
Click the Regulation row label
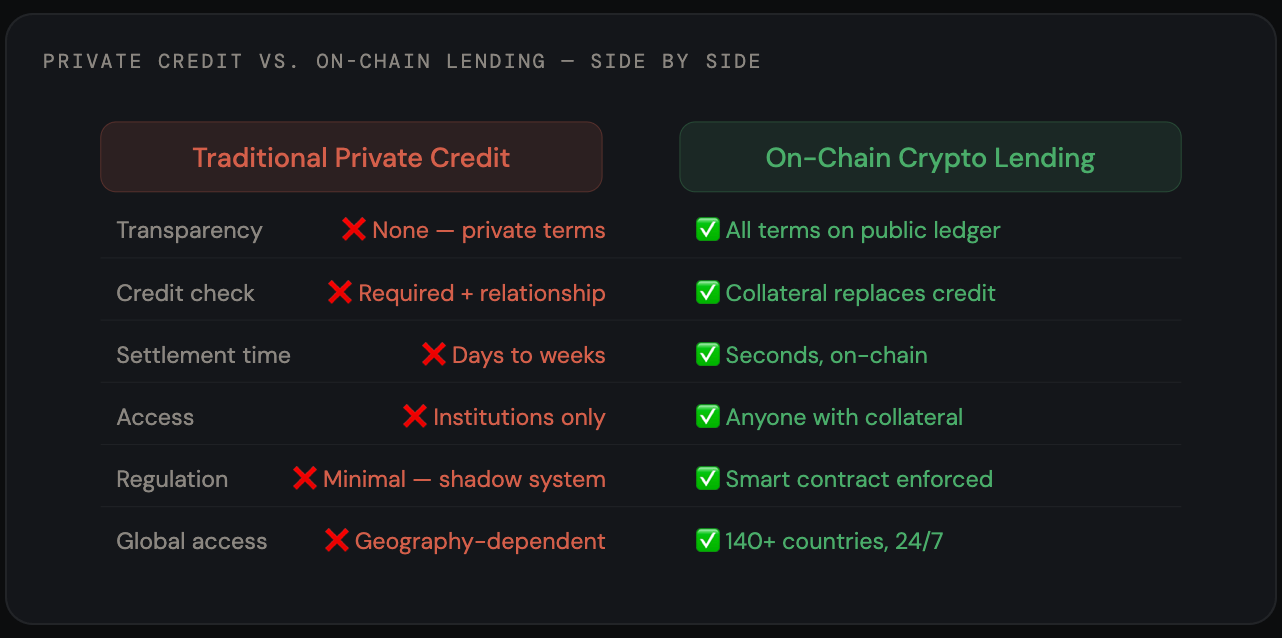[172, 479]
